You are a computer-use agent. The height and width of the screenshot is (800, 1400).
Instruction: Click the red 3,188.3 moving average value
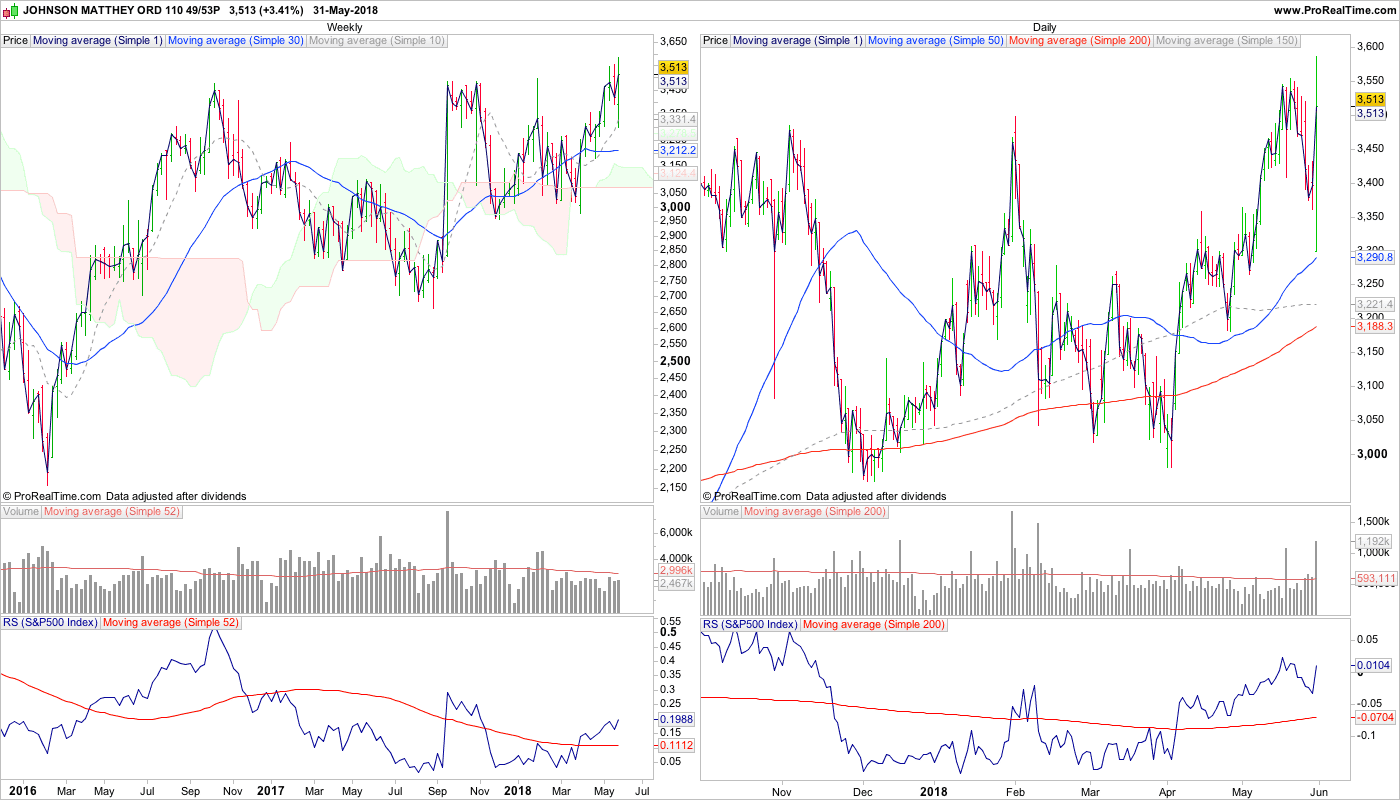point(1374,327)
